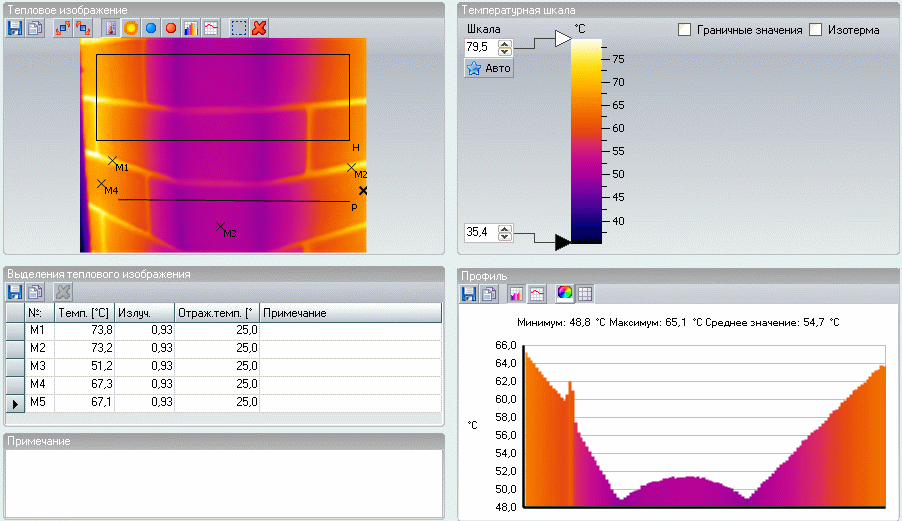Click the Авто scale button
Viewport: 902px width, 521px height.
click(489, 68)
